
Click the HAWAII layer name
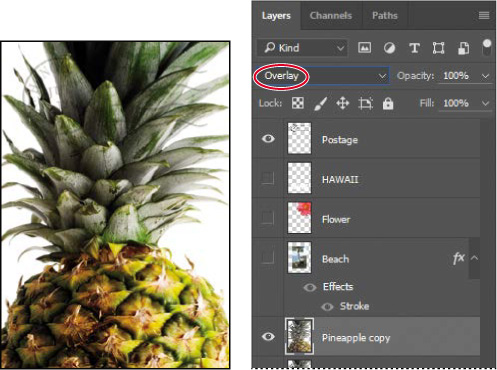coord(340,180)
